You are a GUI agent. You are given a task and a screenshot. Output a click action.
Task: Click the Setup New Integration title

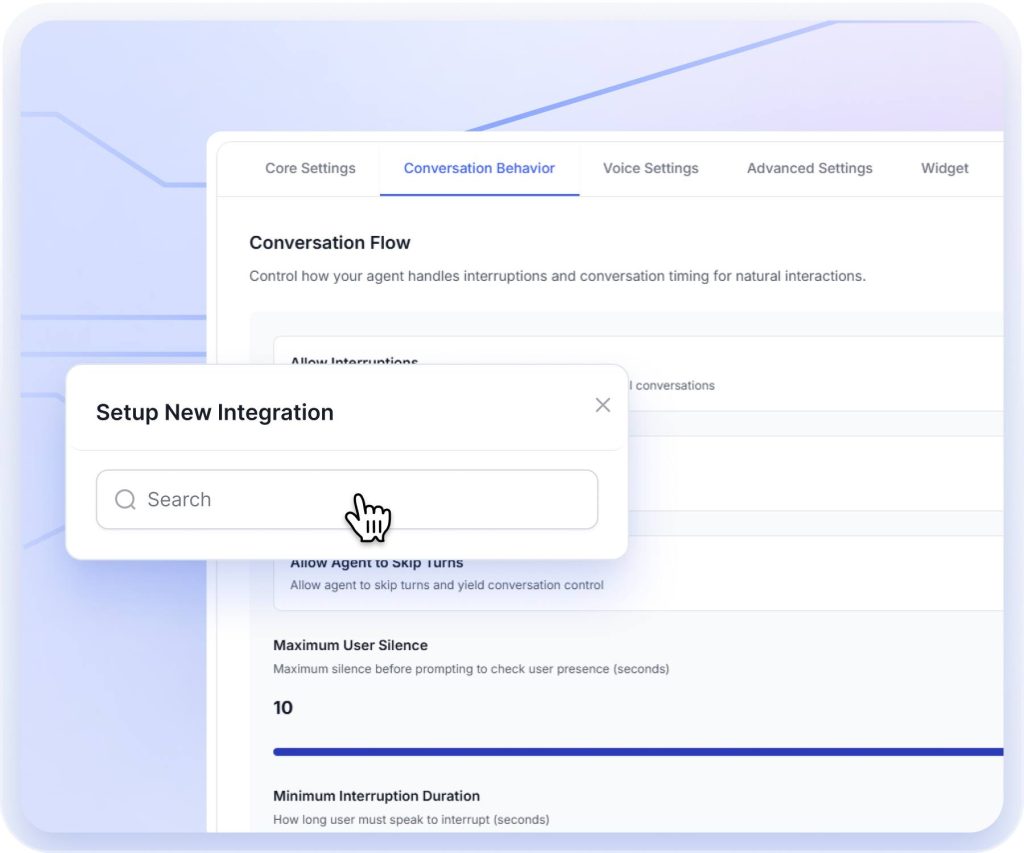point(215,412)
